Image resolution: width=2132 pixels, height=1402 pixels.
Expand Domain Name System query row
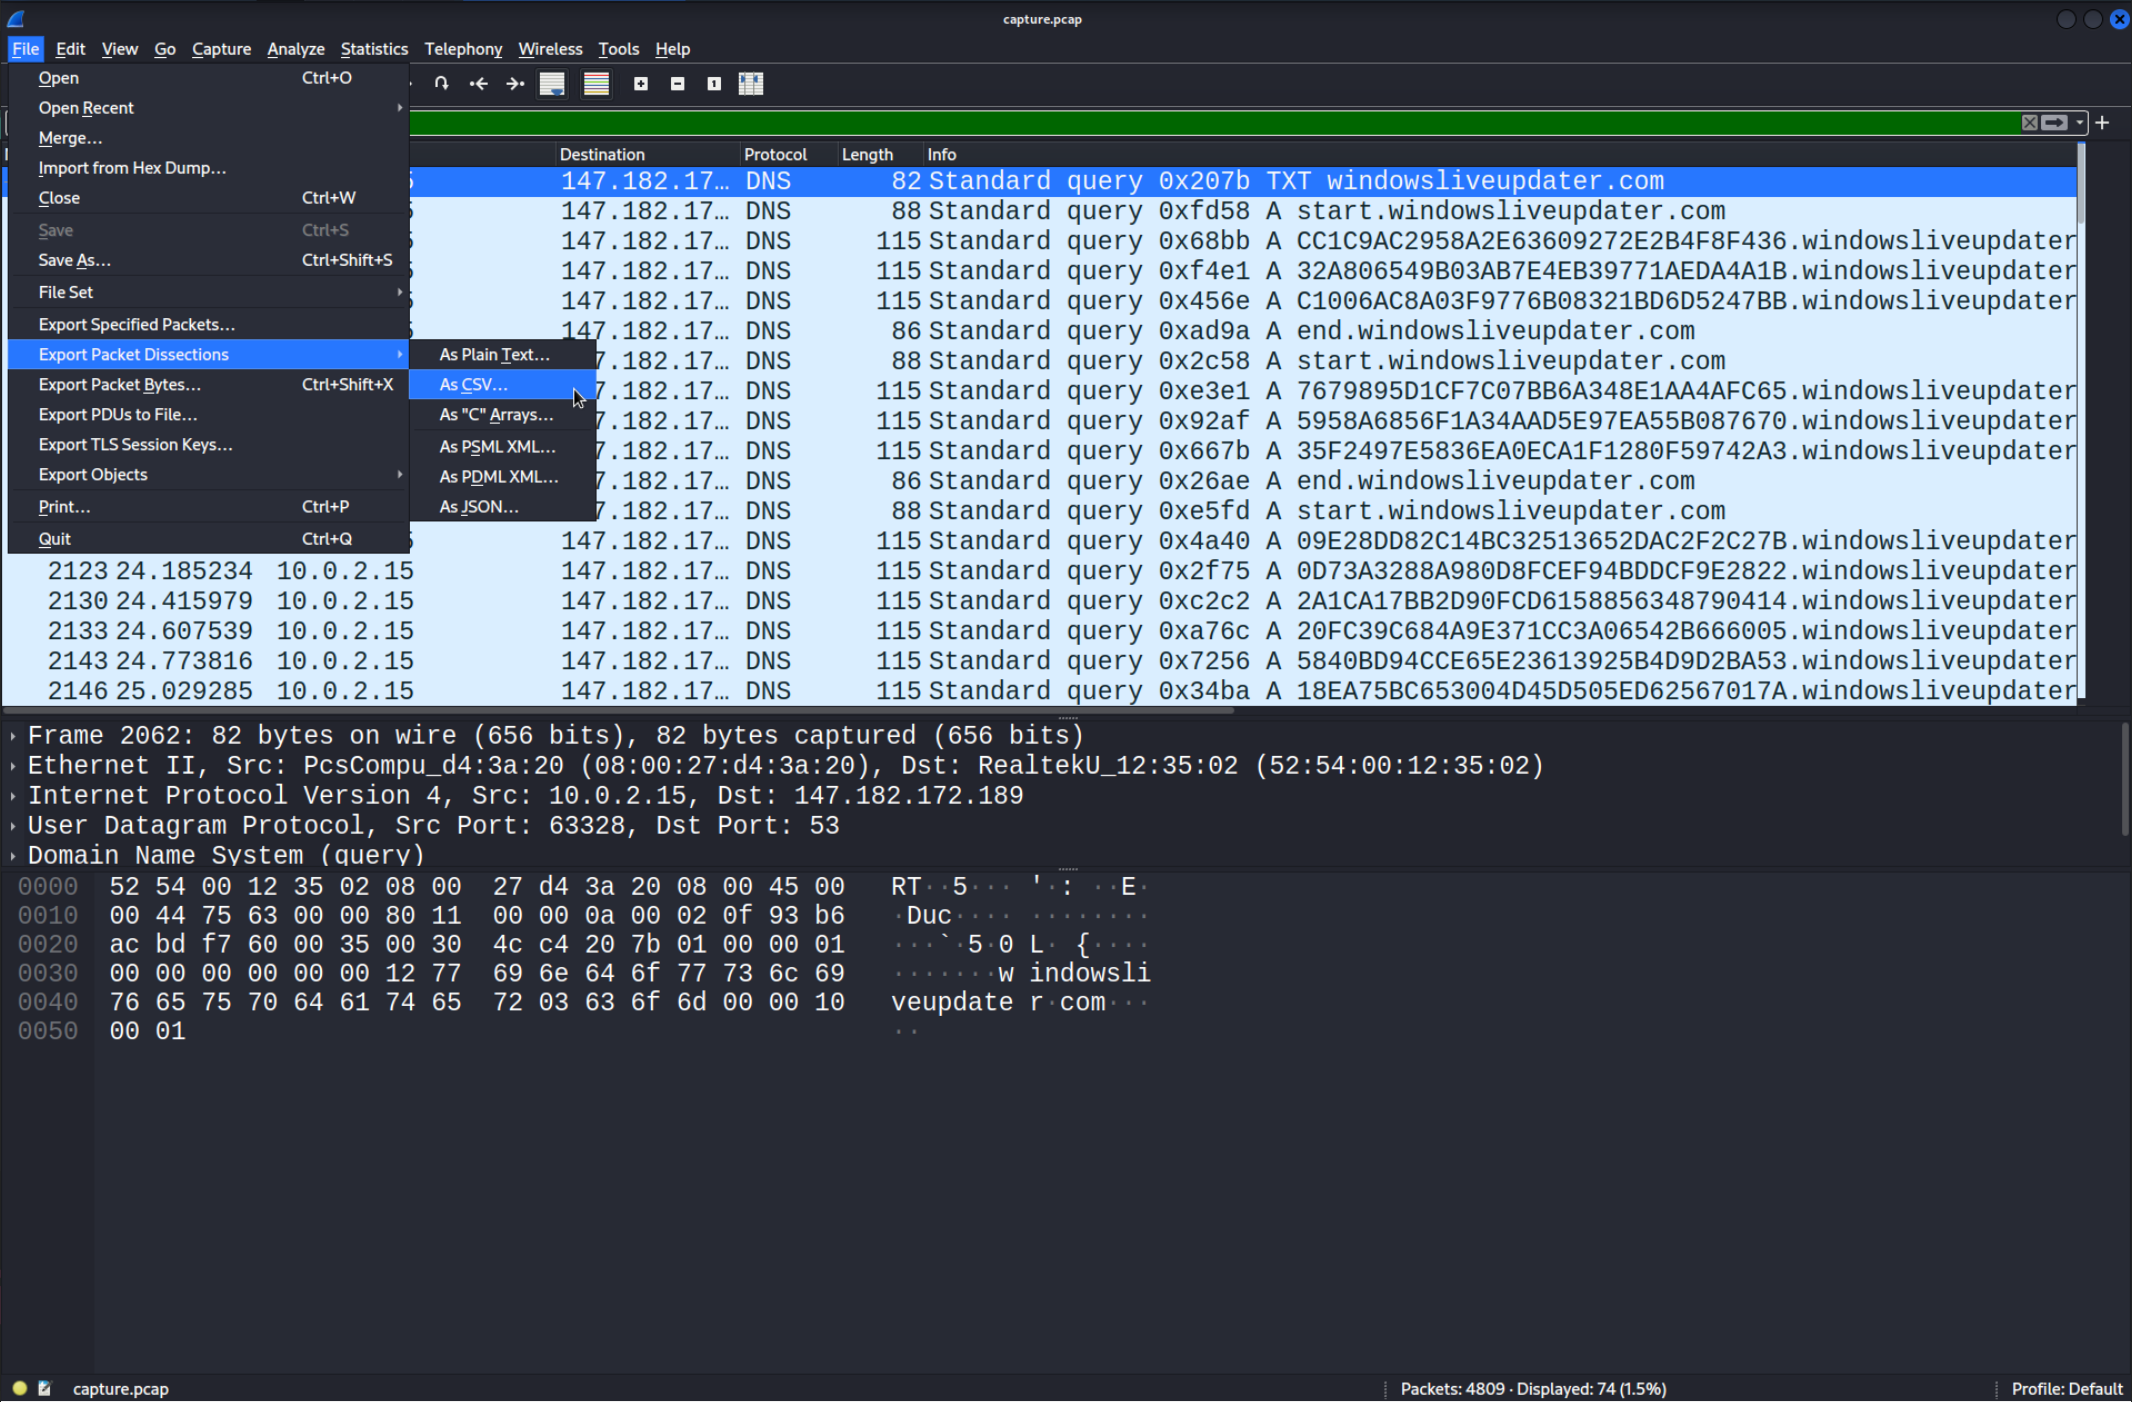coord(13,856)
